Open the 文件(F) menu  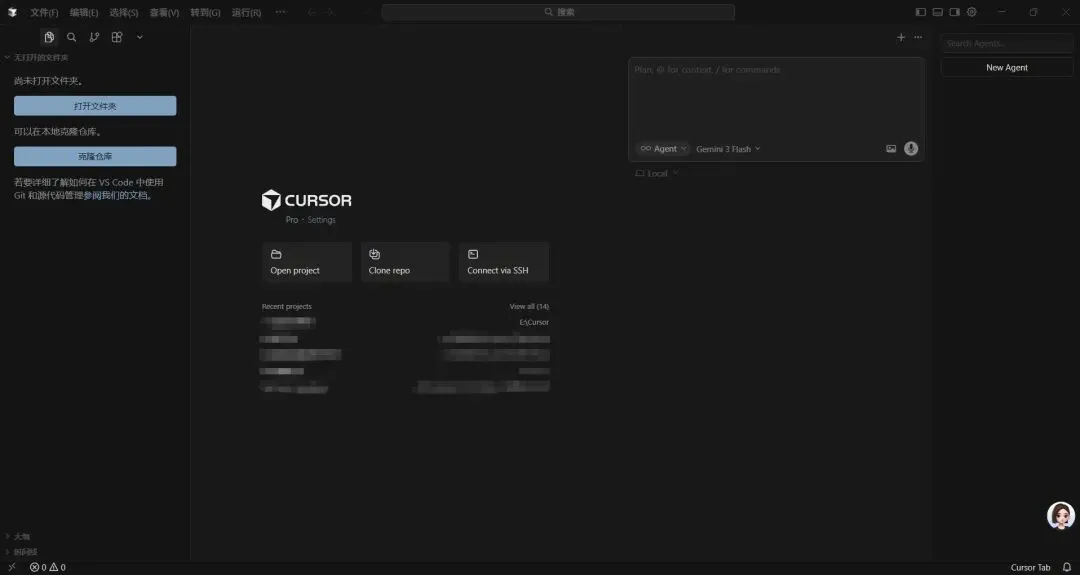coord(44,12)
